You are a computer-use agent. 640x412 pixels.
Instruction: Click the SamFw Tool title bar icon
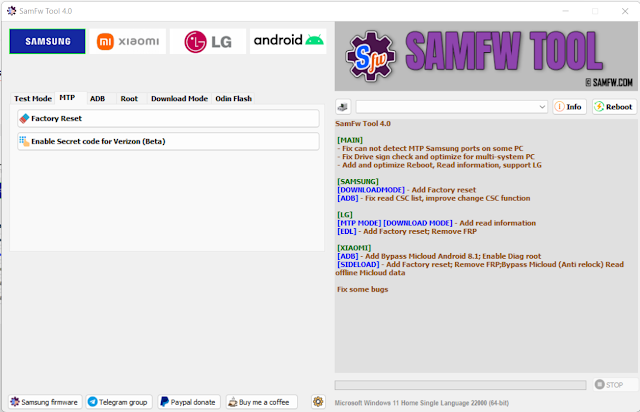pyautogui.click(x=12, y=11)
